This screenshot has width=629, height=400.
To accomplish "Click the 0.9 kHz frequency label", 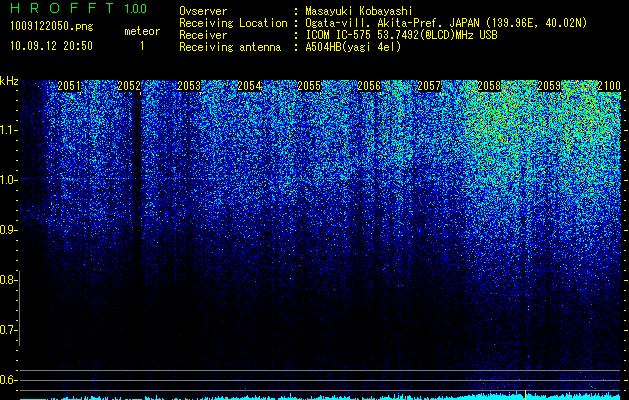I will click(8, 230).
